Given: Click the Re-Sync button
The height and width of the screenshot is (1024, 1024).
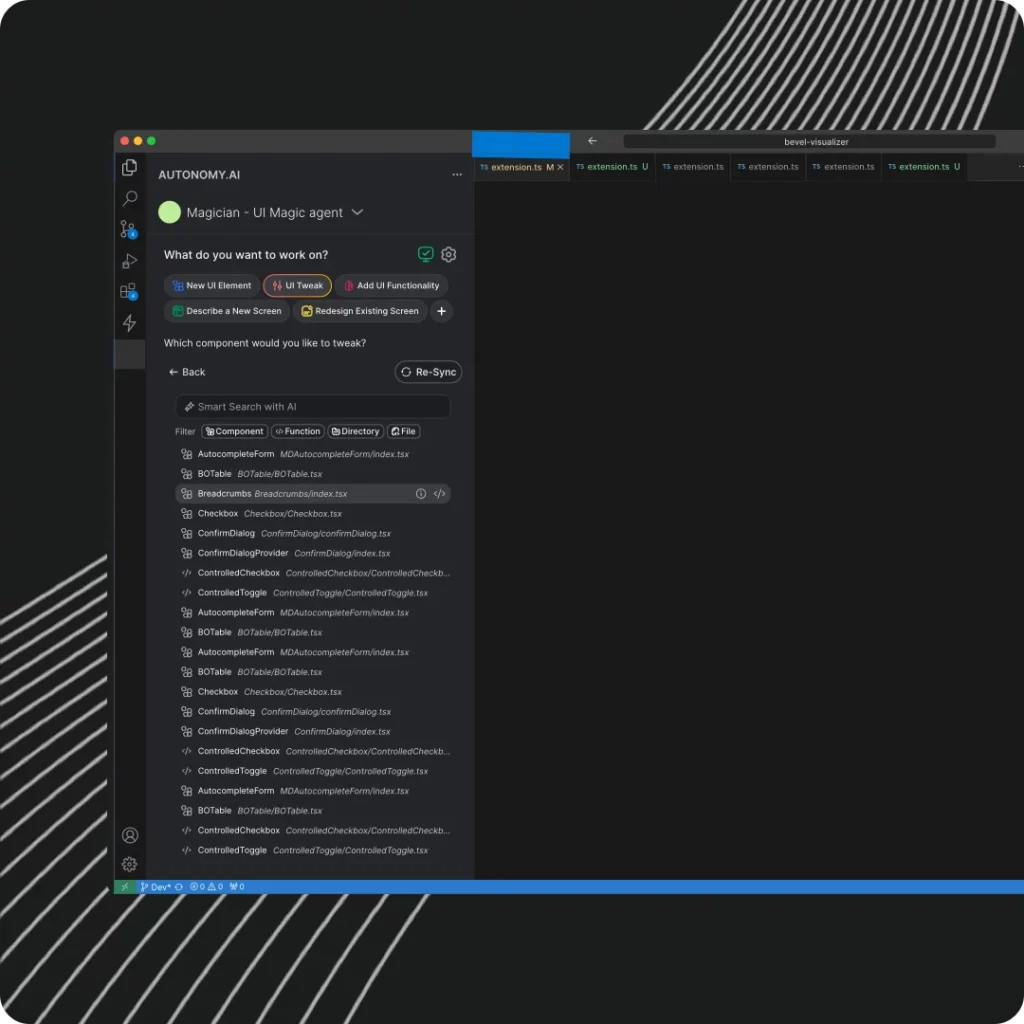Looking at the screenshot, I should click(428, 372).
